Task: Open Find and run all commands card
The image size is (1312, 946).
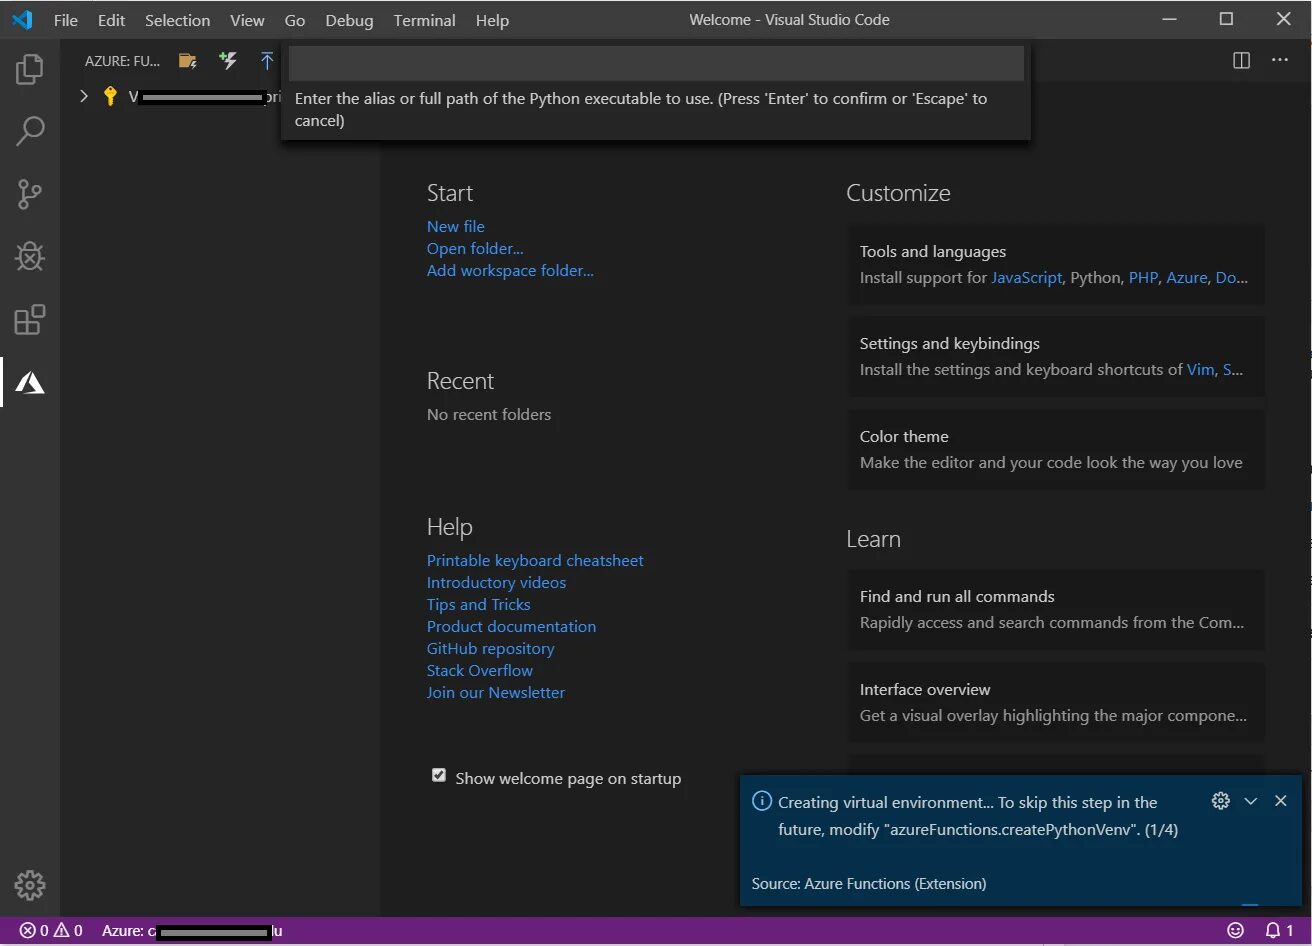Action: 1056,609
